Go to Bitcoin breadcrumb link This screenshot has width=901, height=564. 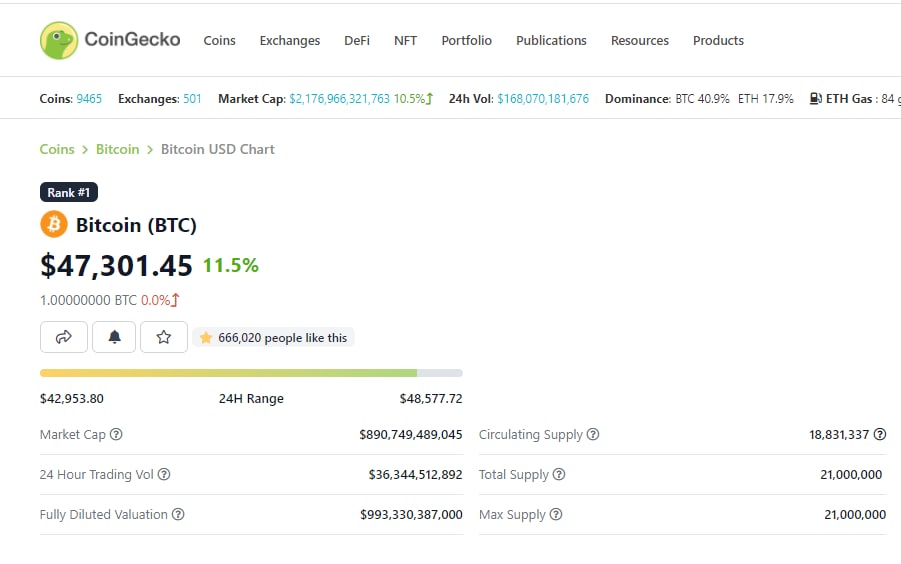coord(117,149)
